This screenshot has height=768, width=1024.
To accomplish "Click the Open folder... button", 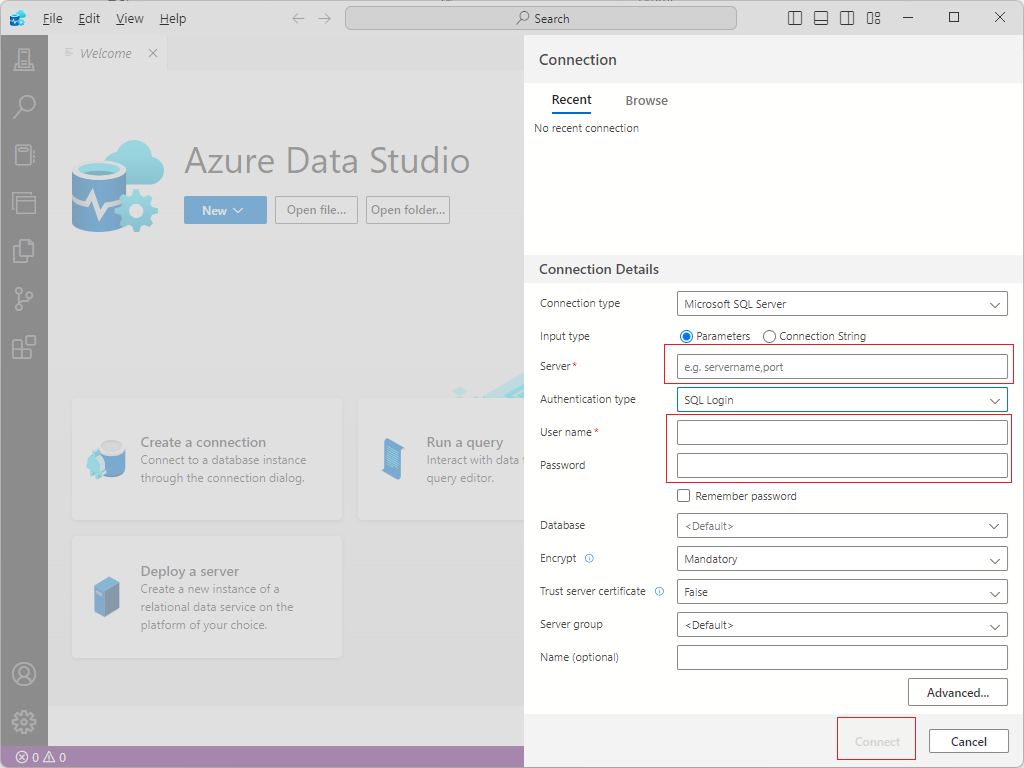I will point(408,210).
